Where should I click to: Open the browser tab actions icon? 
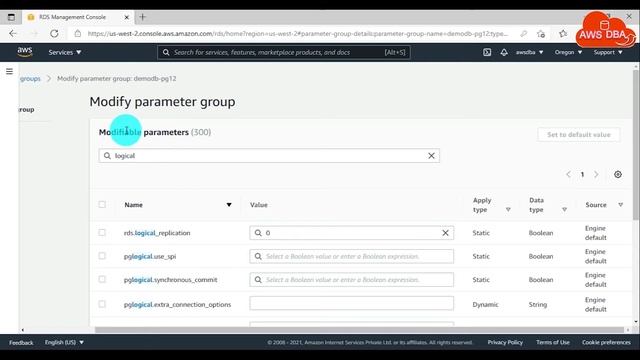coord(11,17)
